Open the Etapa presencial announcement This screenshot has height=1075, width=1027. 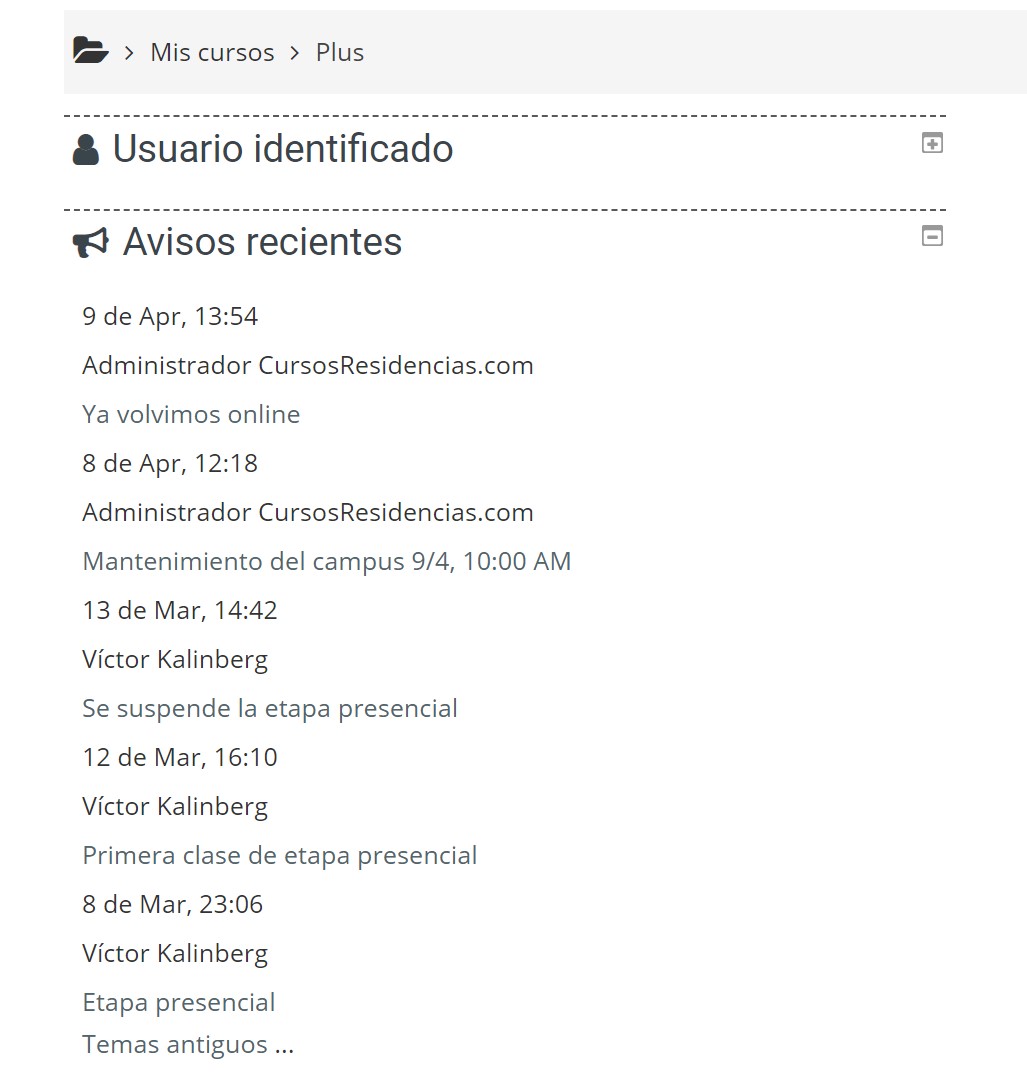click(x=178, y=1002)
